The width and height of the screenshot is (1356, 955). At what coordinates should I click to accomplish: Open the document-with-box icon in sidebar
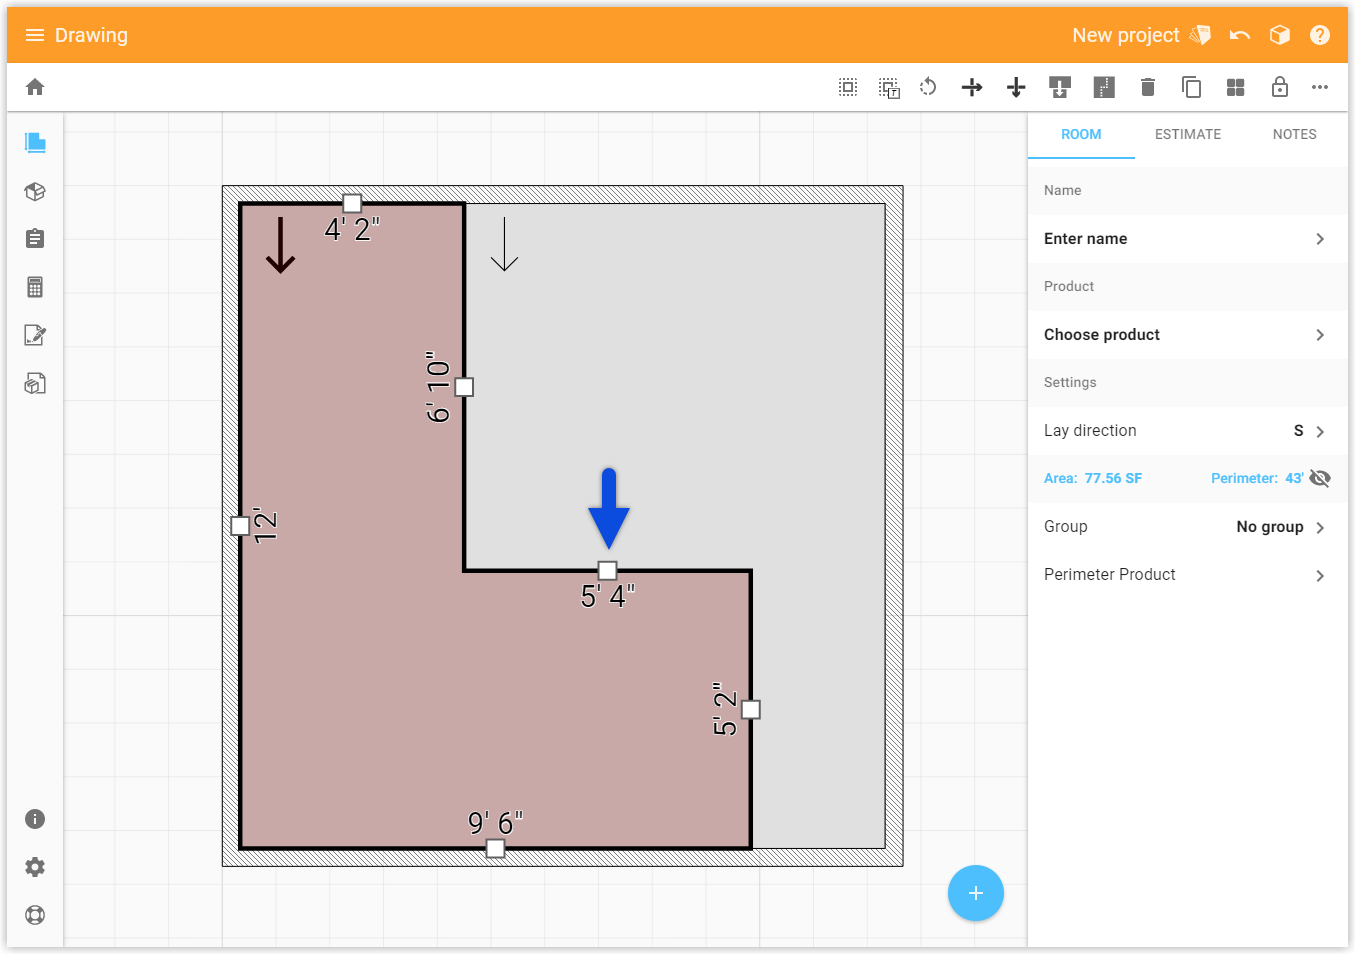pyautogui.click(x=35, y=383)
